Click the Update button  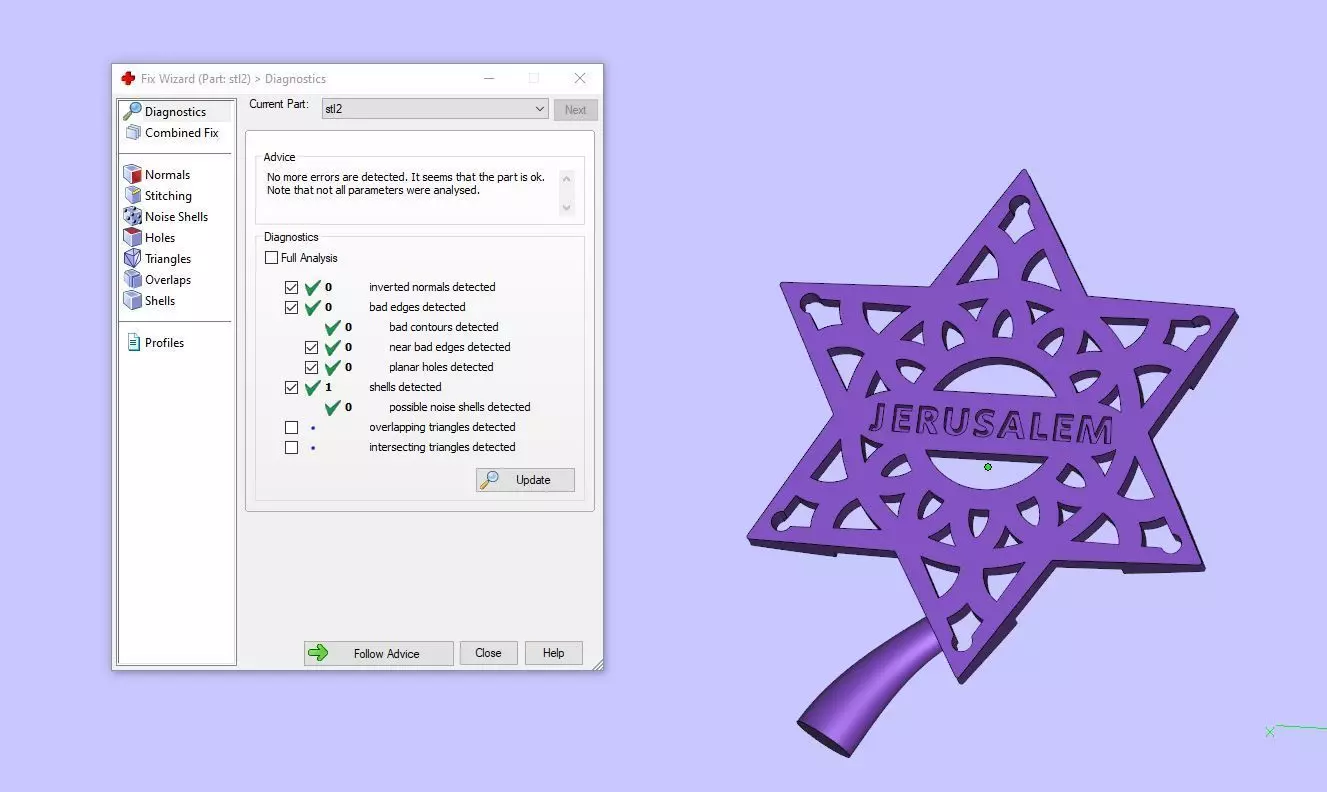point(525,480)
